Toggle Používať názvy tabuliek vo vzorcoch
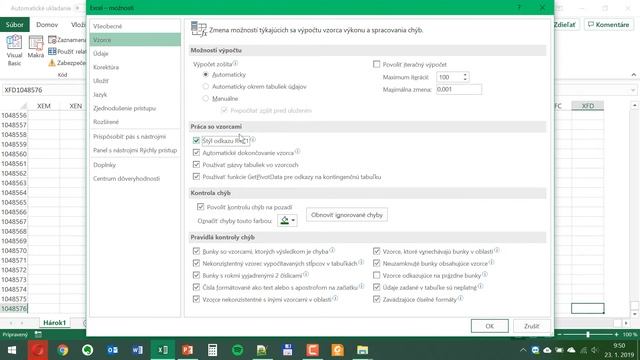 point(196,164)
